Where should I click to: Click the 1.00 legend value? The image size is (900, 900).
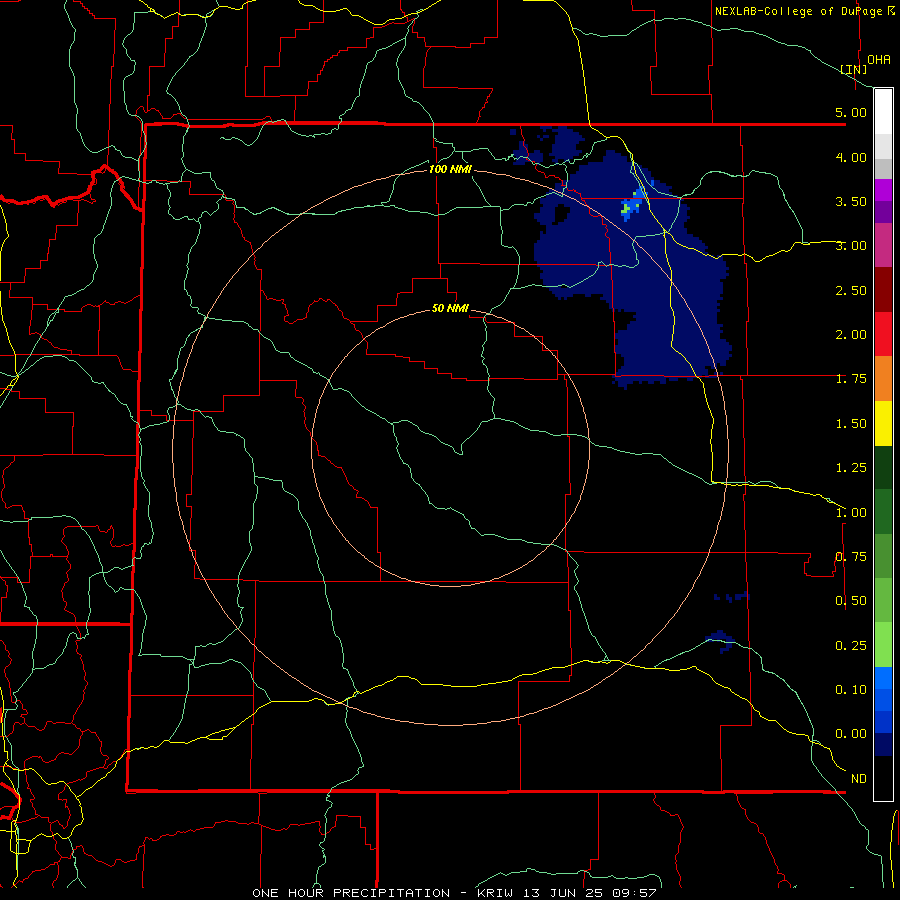tap(851, 512)
